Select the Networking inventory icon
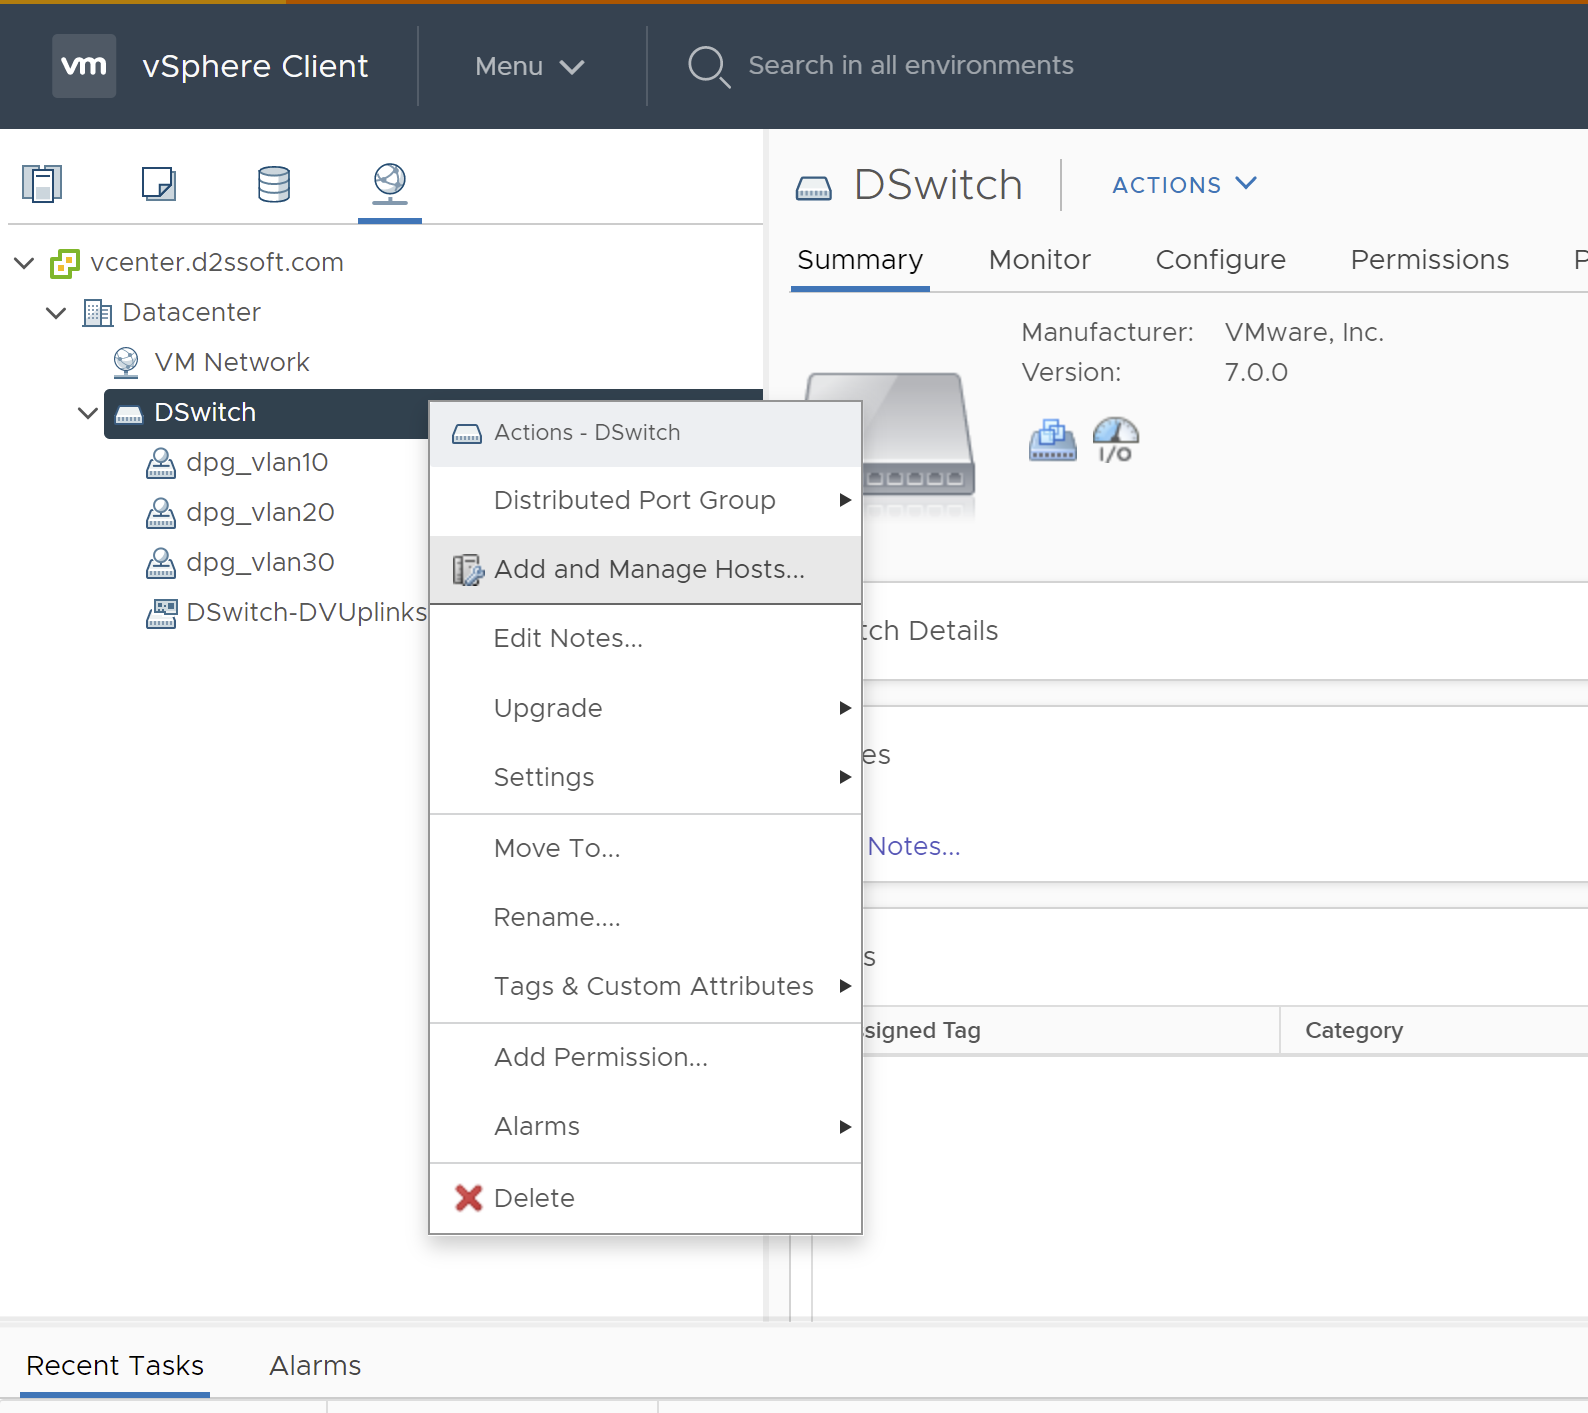 (389, 183)
